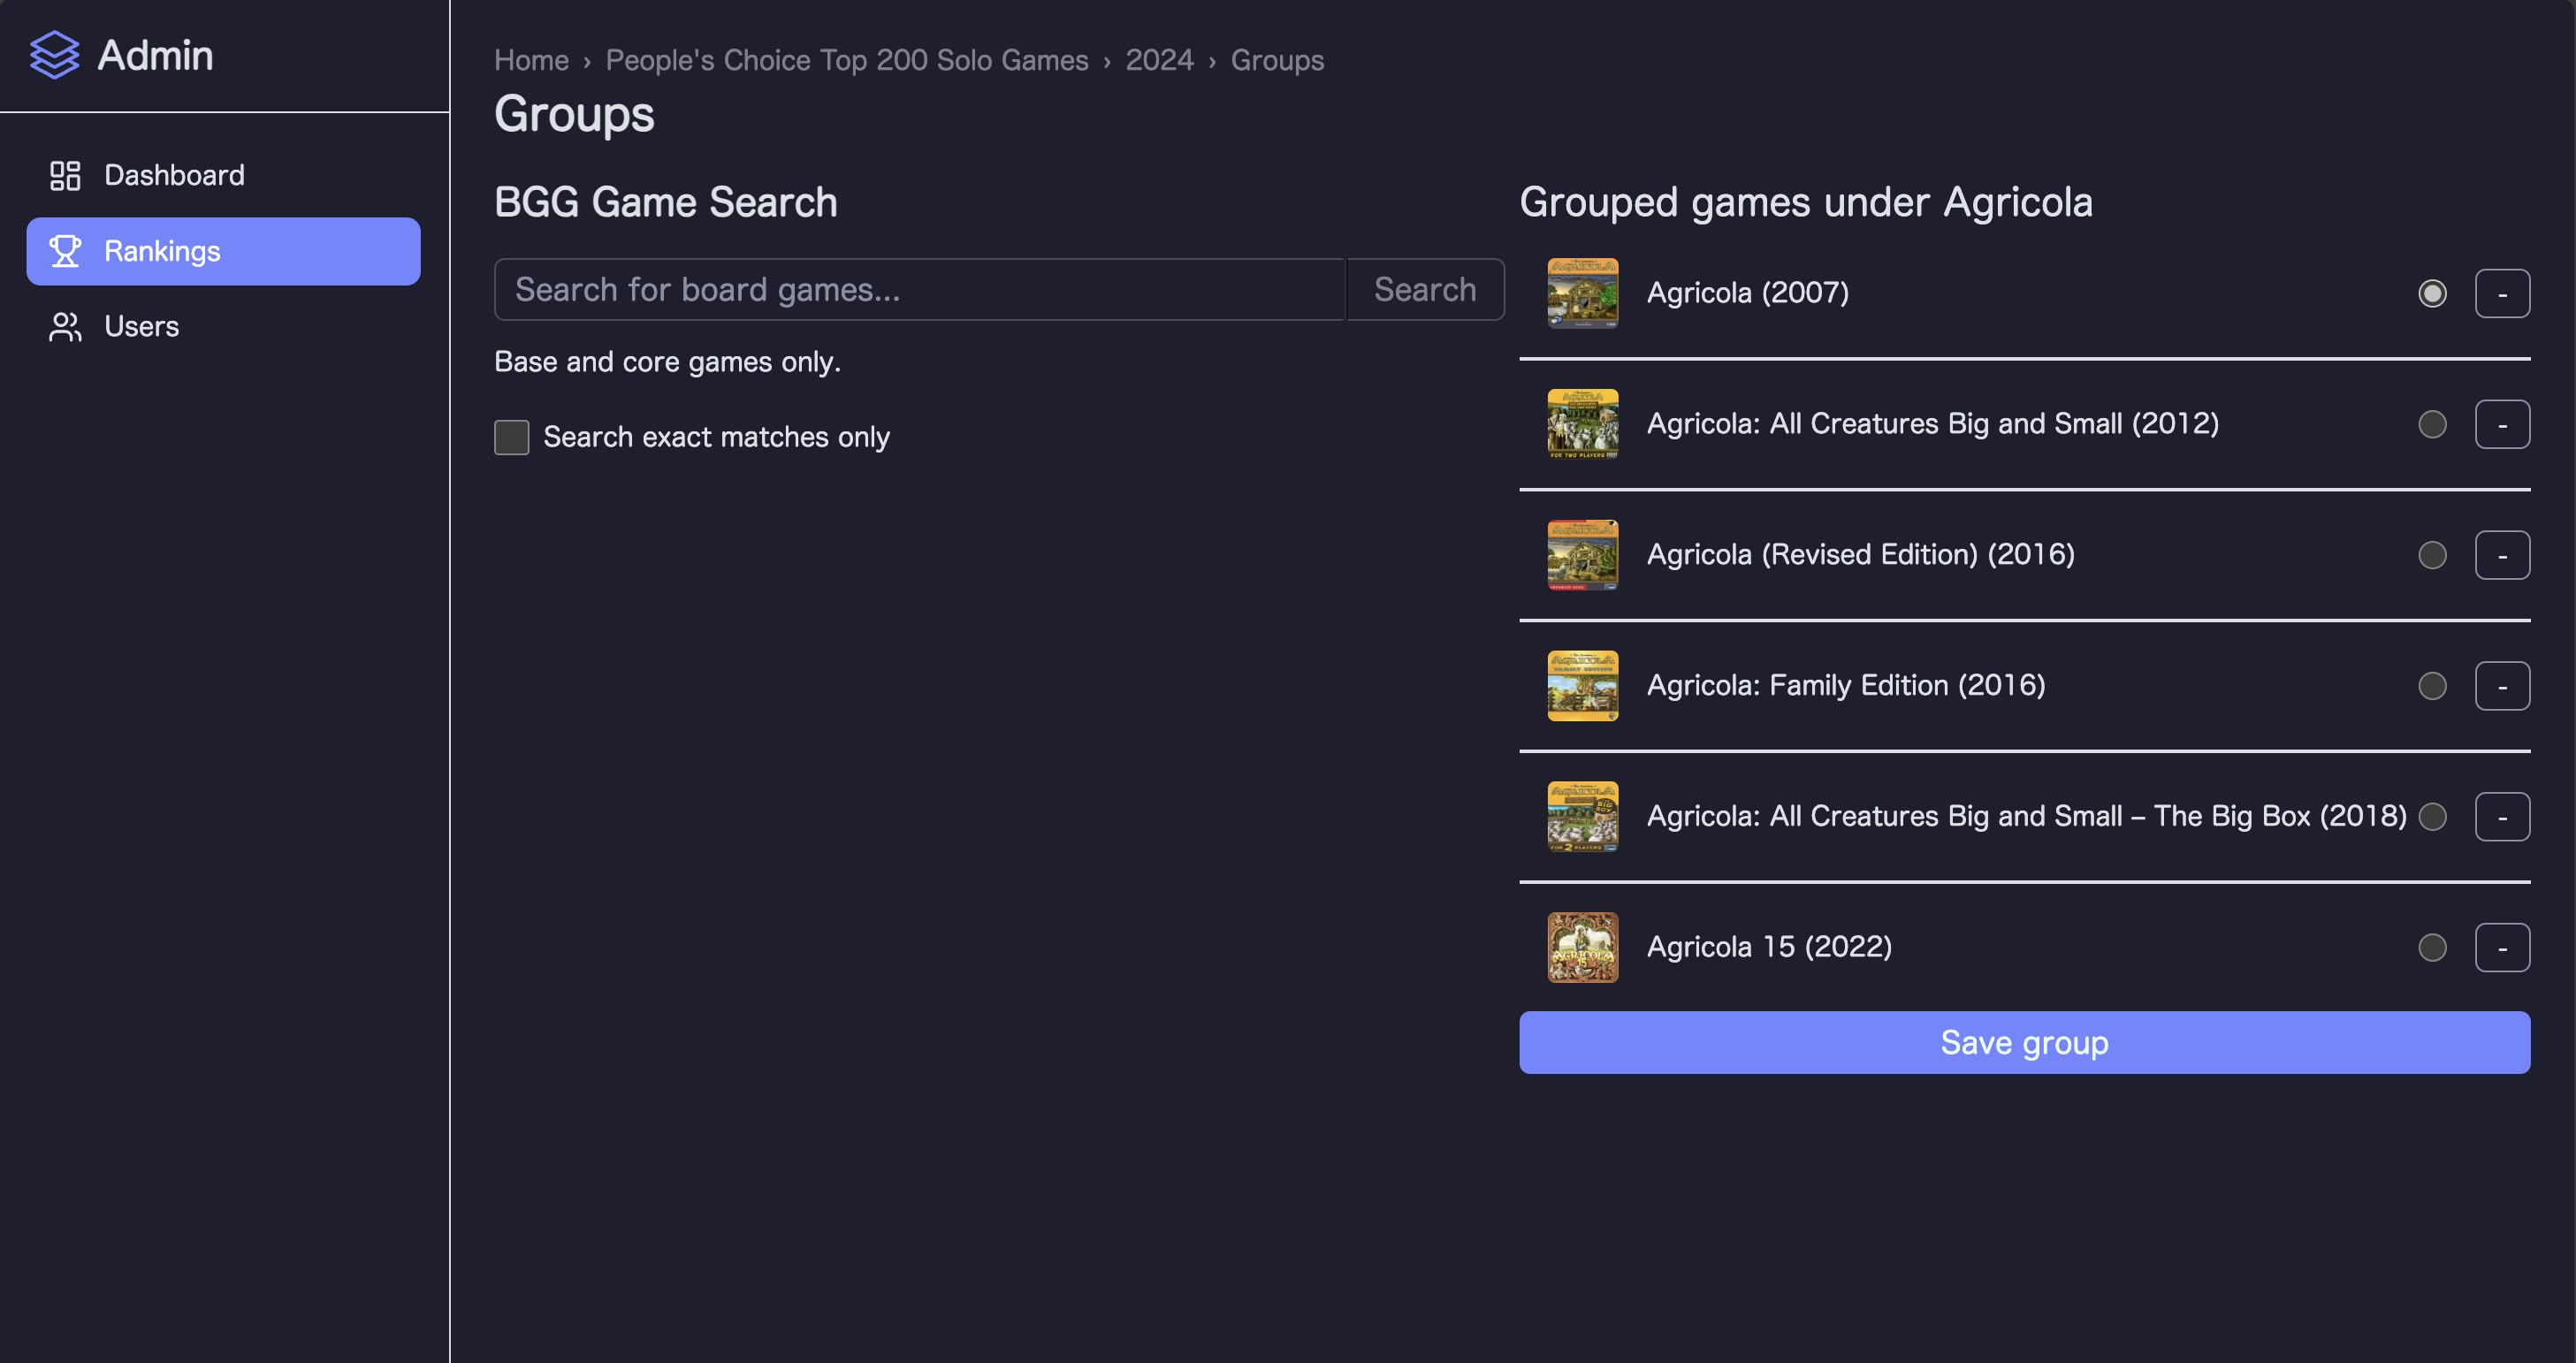Image resolution: width=2576 pixels, height=1363 pixels.
Task: Remove Agricola: Family Edition using its minus button
Action: click(x=2502, y=685)
